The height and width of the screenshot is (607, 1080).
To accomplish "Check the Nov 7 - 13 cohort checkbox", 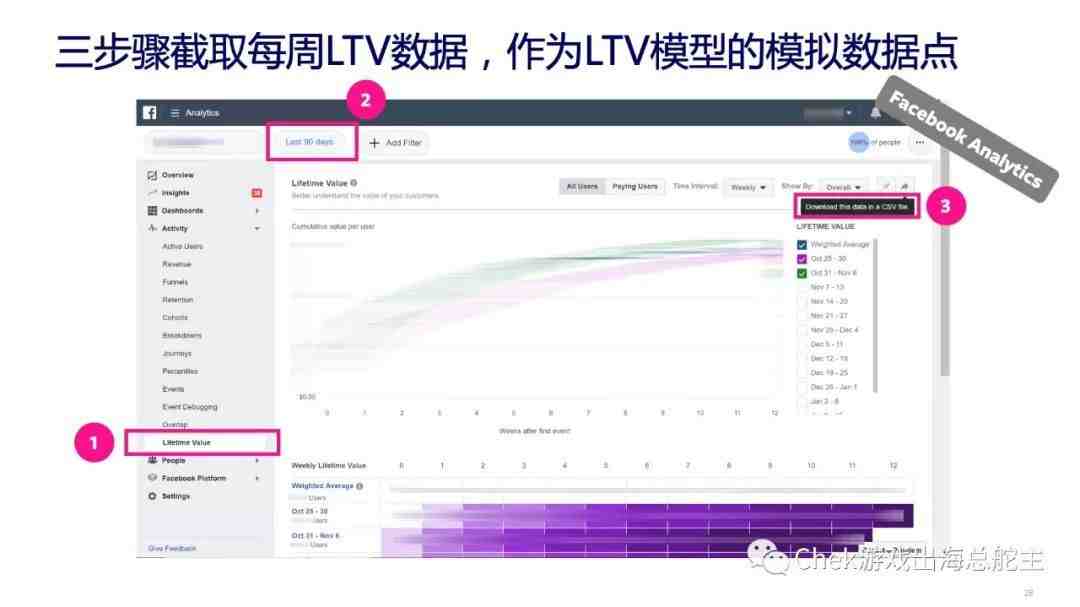I will coord(802,287).
